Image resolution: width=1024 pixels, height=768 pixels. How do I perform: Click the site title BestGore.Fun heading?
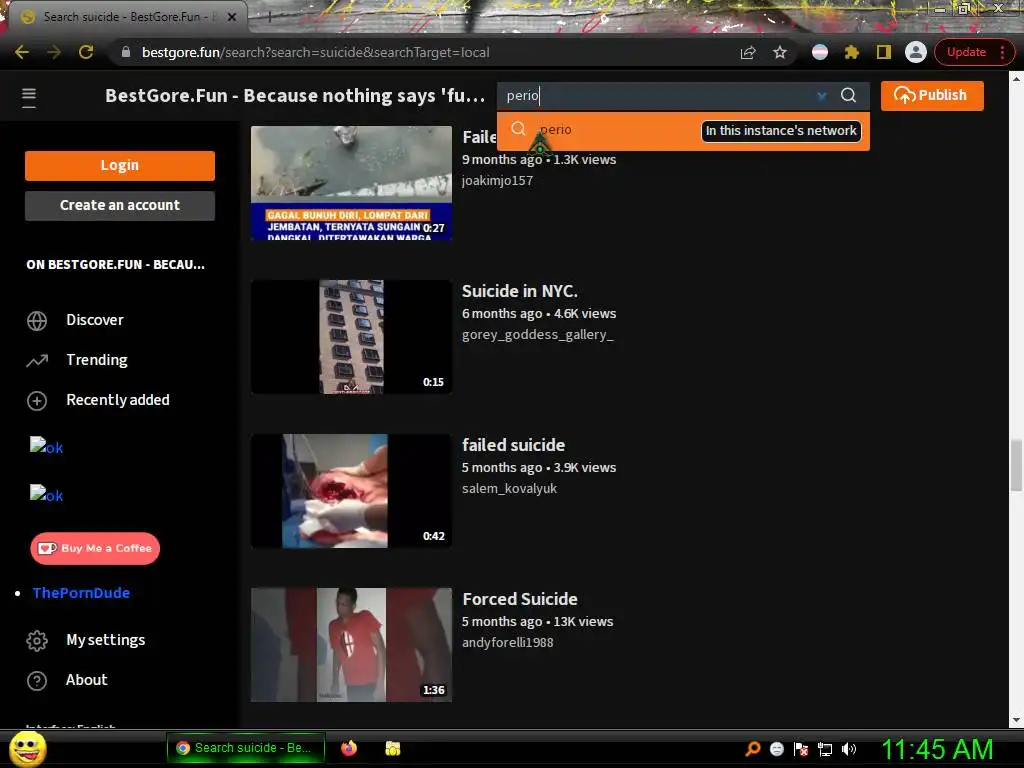click(295, 96)
